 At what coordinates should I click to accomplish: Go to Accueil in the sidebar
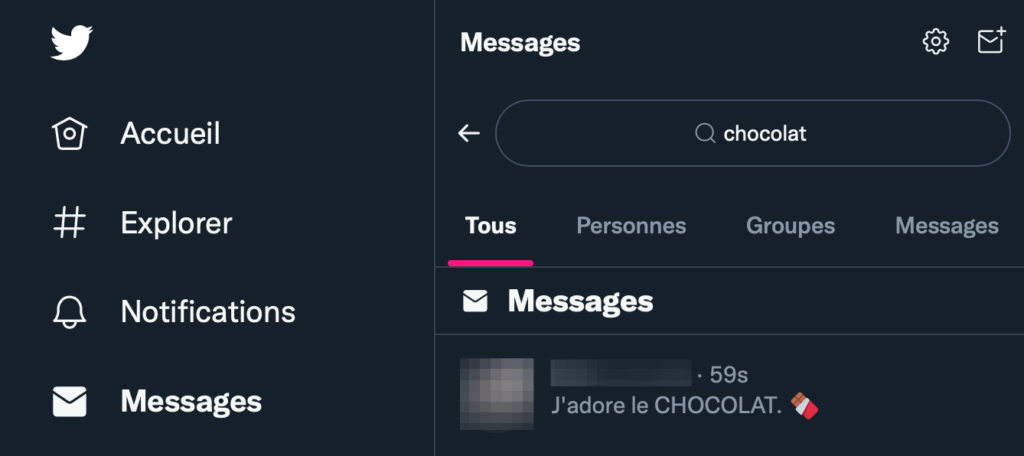(x=170, y=133)
